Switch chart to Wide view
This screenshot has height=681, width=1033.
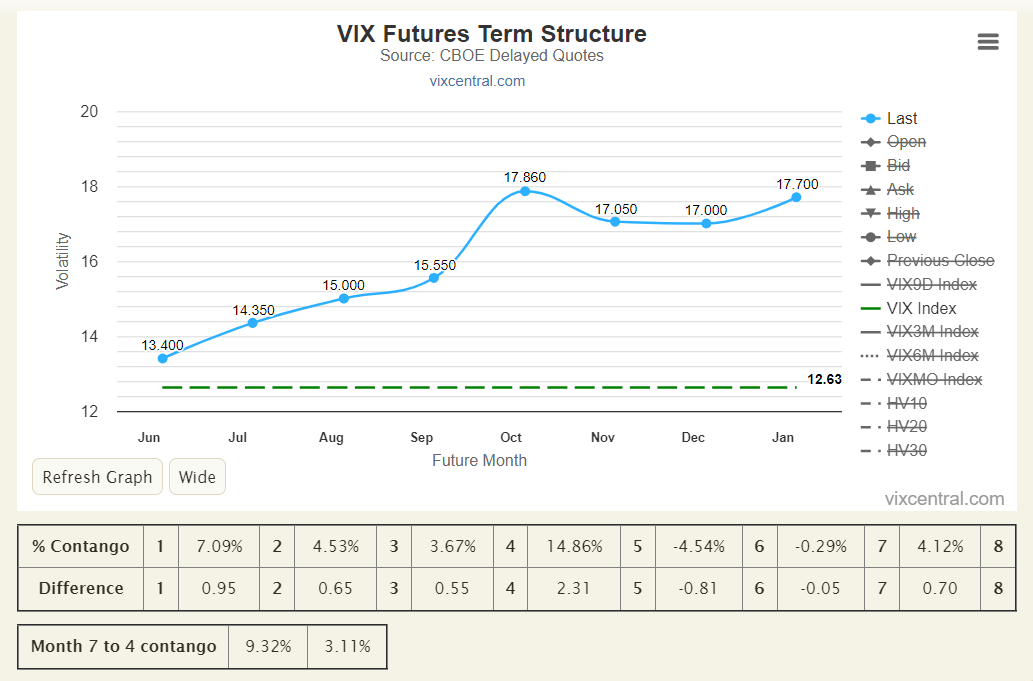point(198,477)
